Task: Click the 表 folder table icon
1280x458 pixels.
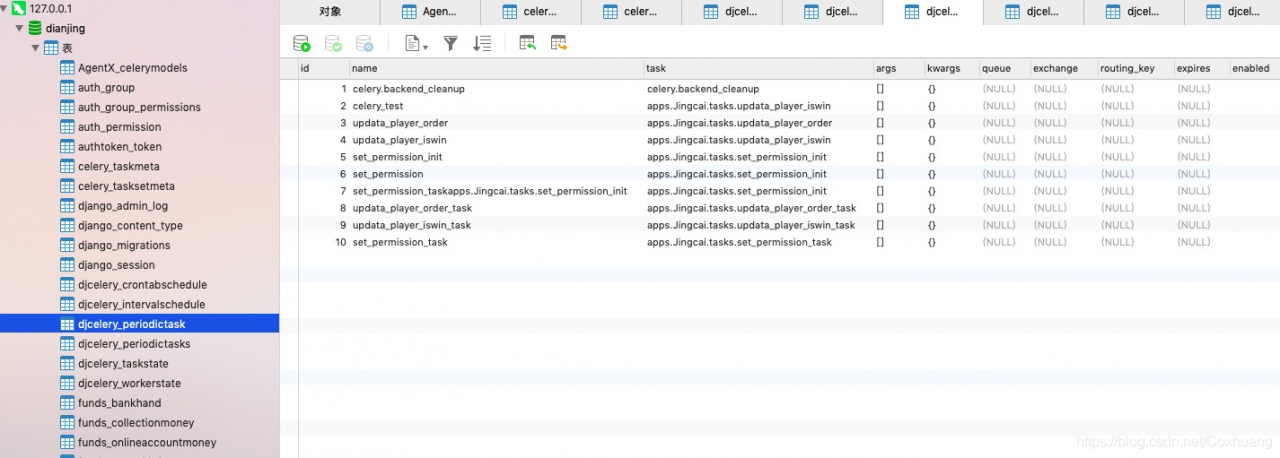Action: pos(51,48)
